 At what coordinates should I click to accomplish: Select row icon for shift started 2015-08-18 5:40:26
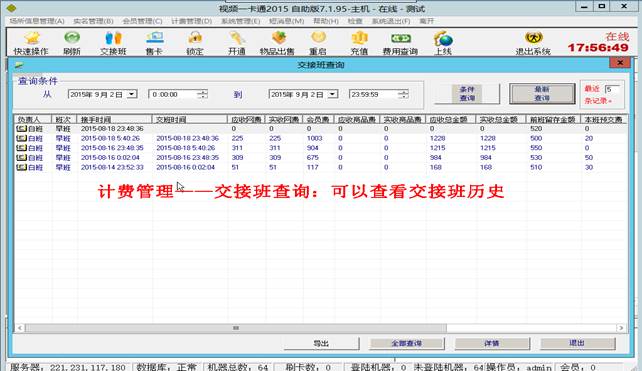click(21, 138)
